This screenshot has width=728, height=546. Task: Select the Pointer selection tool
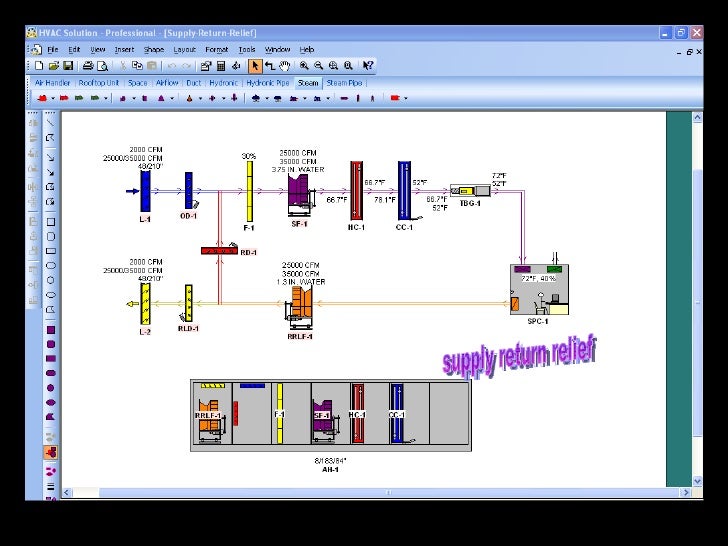point(255,66)
